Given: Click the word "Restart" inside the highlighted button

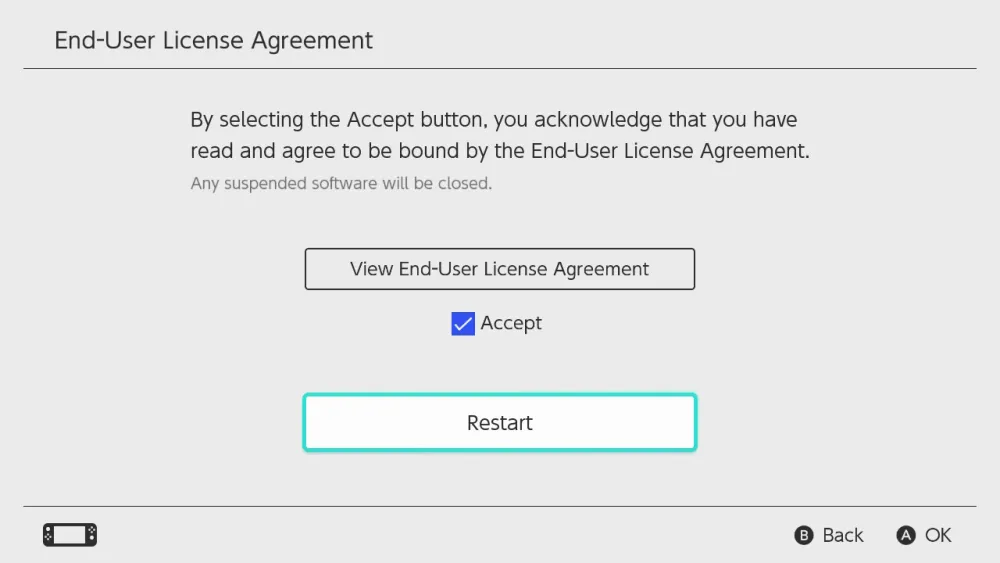Looking at the screenshot, I should click(x=499, y=422).
